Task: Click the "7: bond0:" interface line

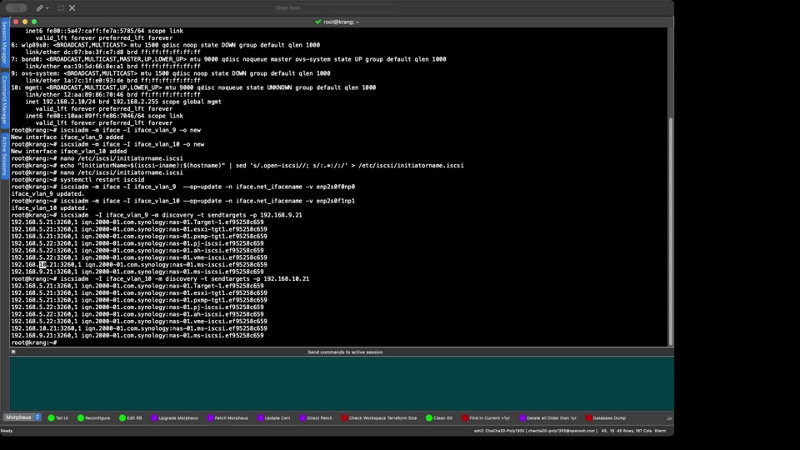Action: coord(229,59)
